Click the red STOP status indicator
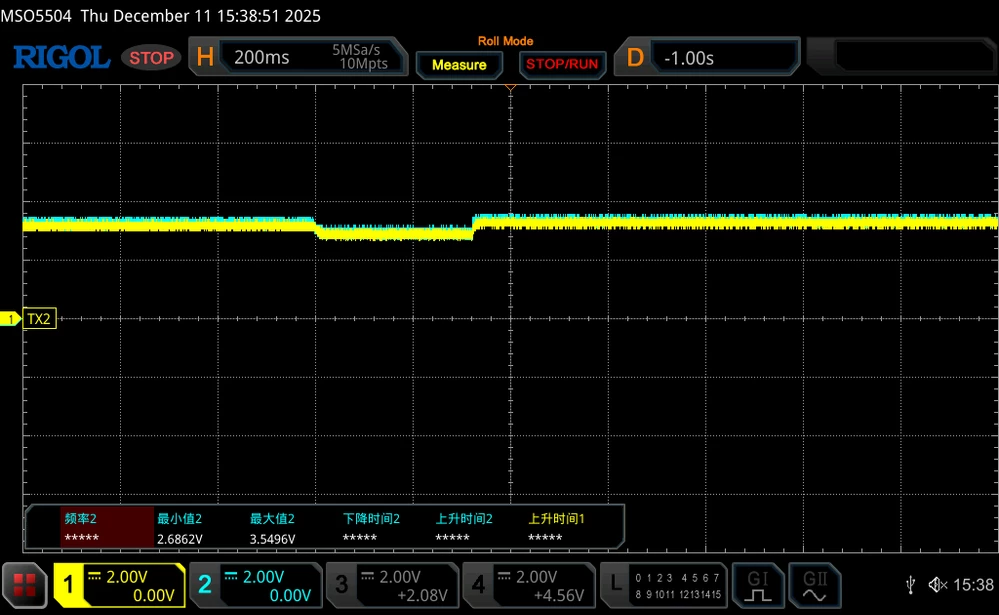The image size is (999, 615). click(x=151, y=58)
